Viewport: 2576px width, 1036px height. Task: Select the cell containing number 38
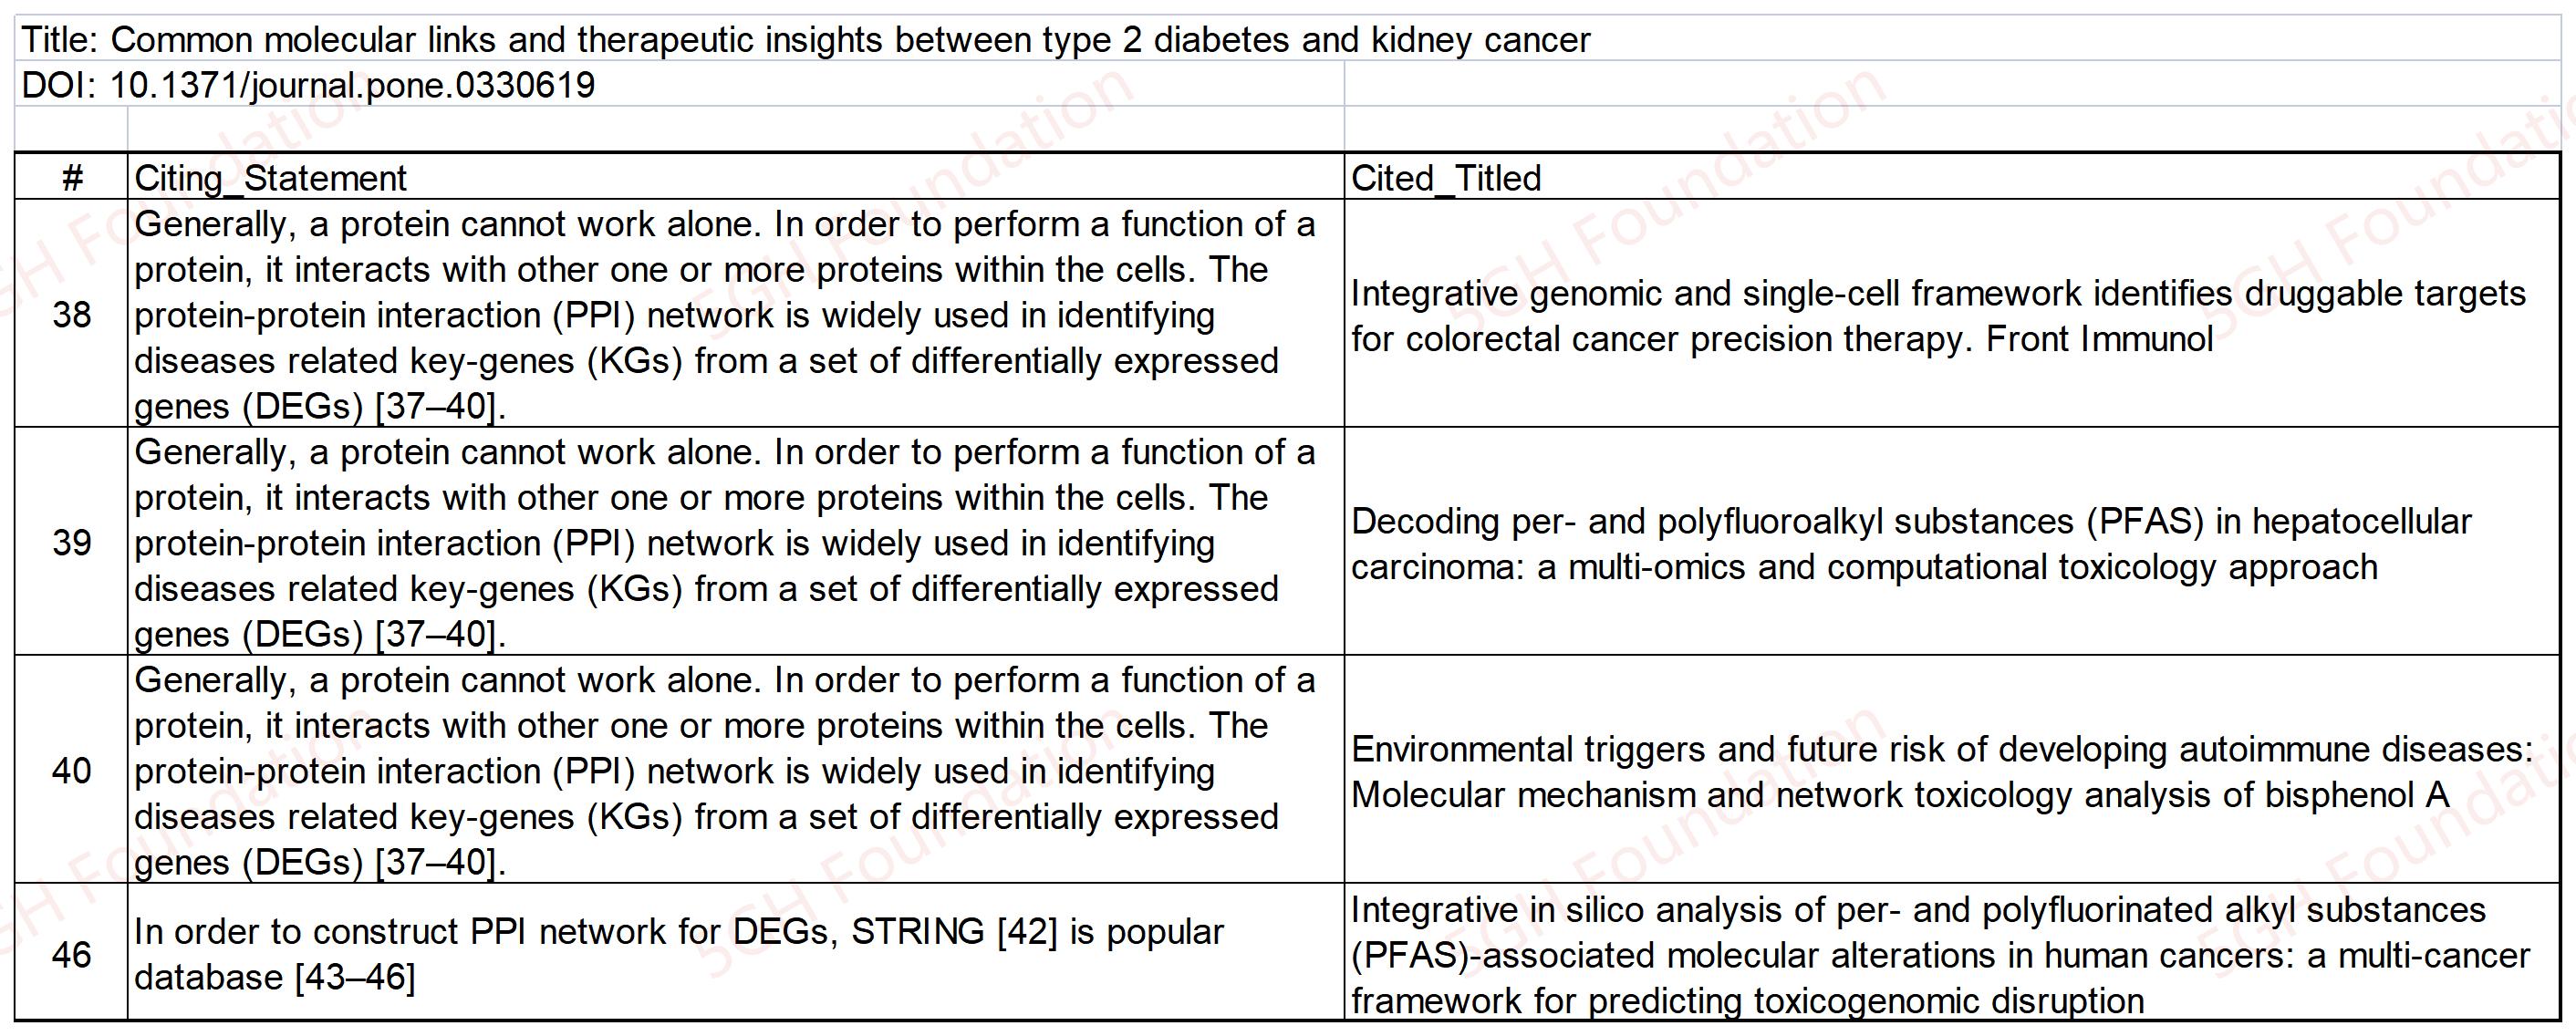pos(71,315)
